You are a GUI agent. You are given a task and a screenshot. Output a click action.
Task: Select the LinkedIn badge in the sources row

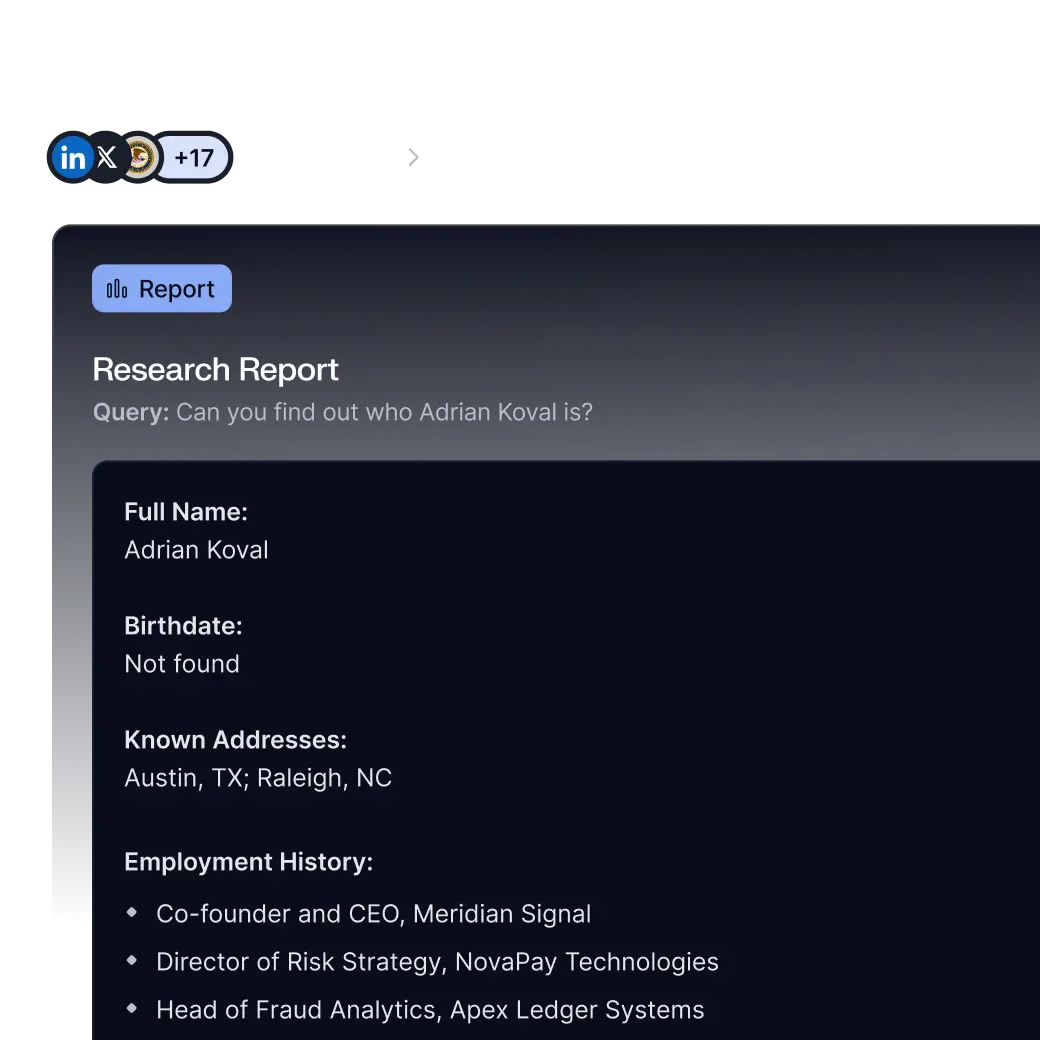click(70, 156)
